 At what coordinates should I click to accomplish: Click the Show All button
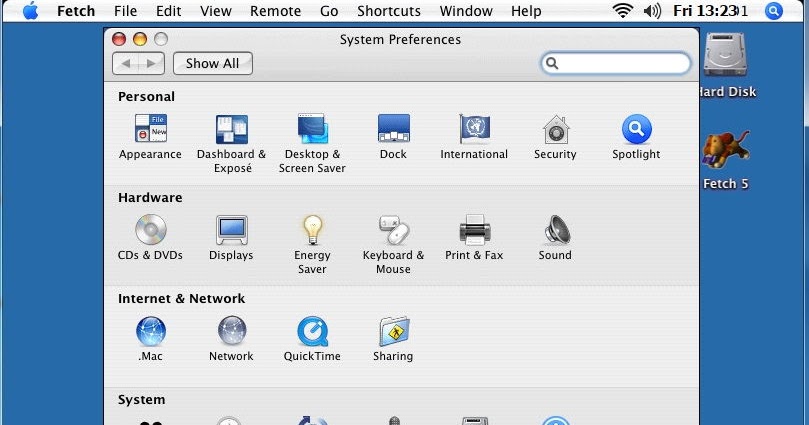[x=213, y=63]
